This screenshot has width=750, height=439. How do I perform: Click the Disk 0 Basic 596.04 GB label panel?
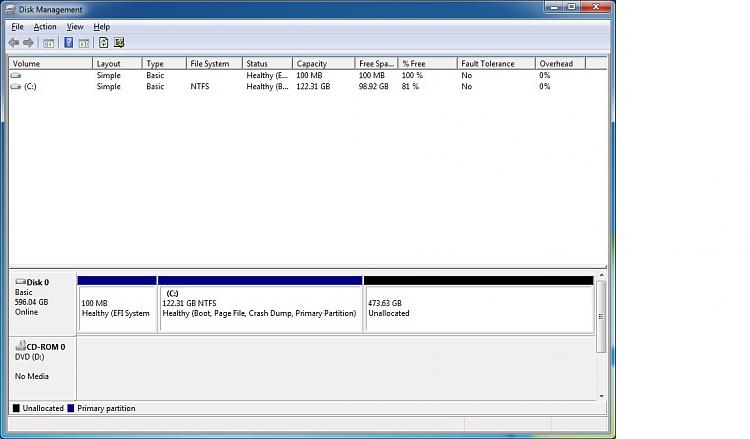click(x=43, y=304)
